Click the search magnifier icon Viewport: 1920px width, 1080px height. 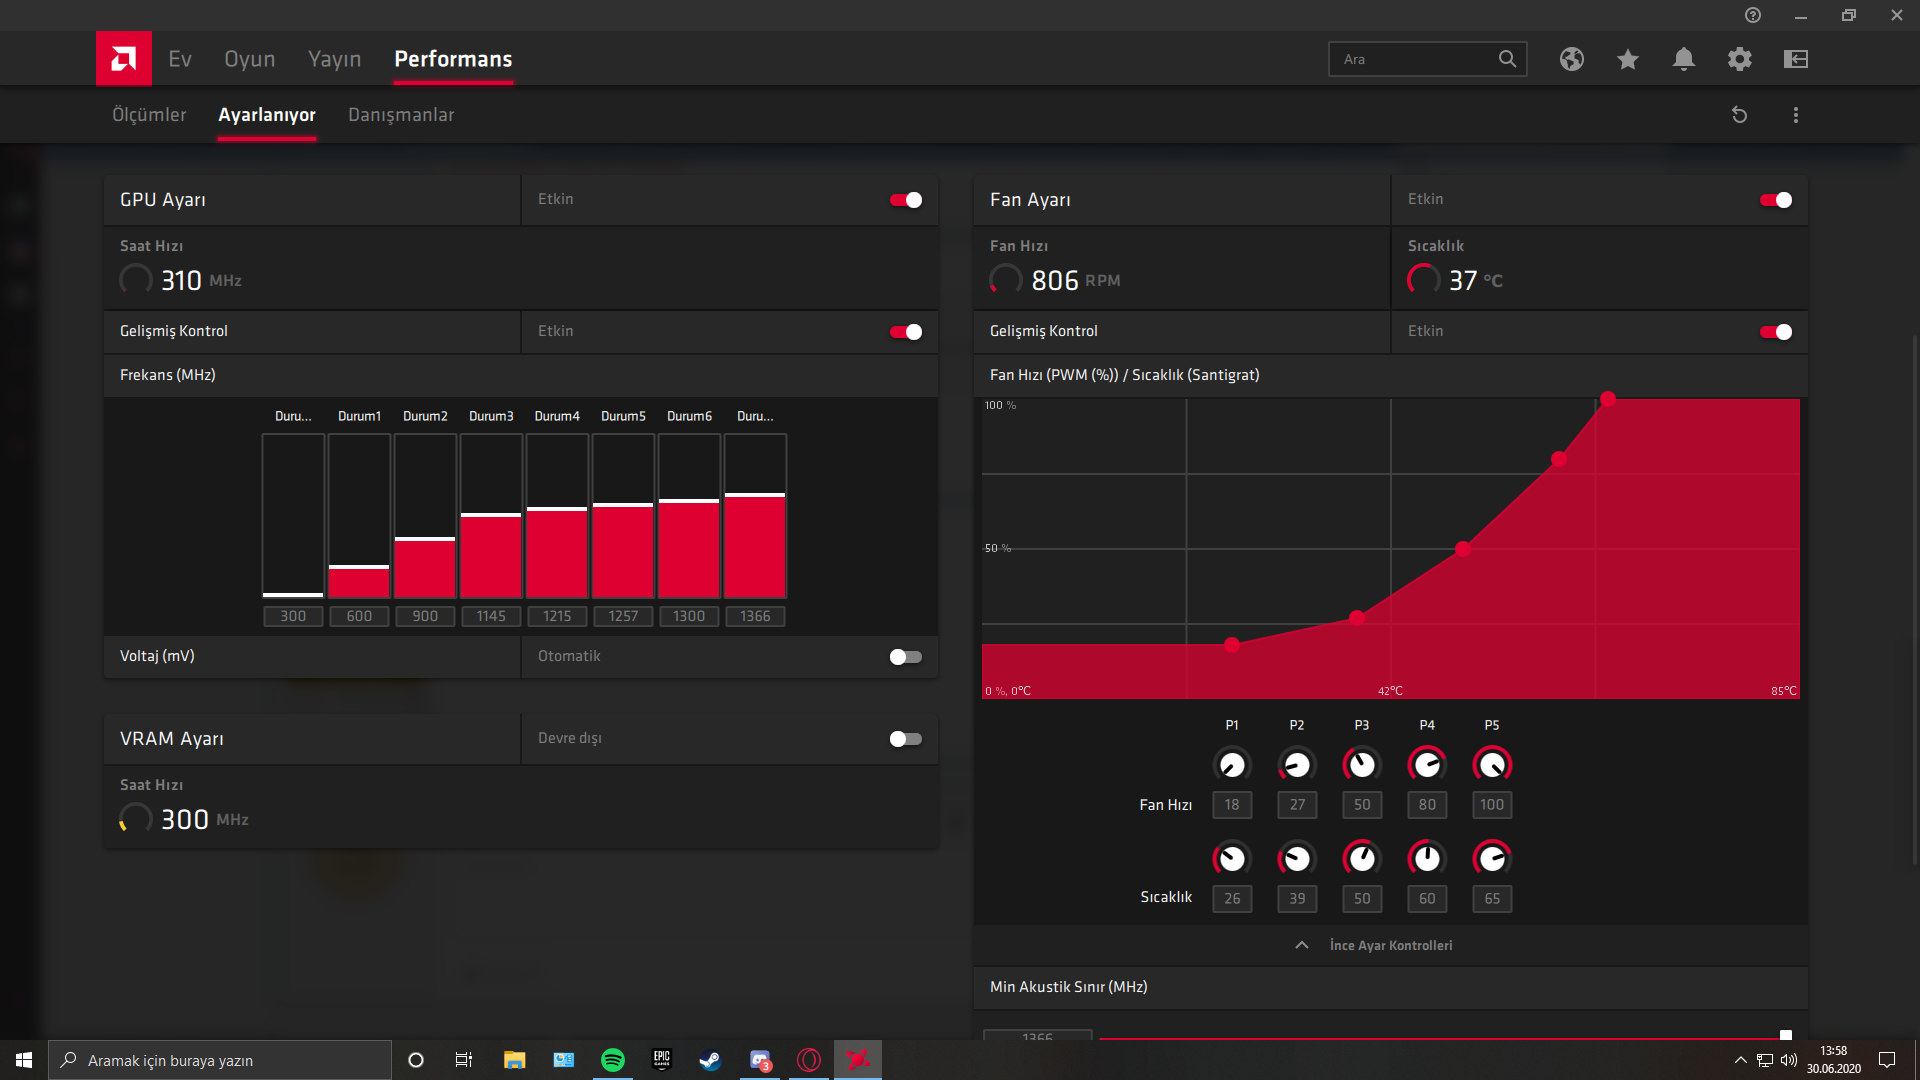coord(1508,59)
